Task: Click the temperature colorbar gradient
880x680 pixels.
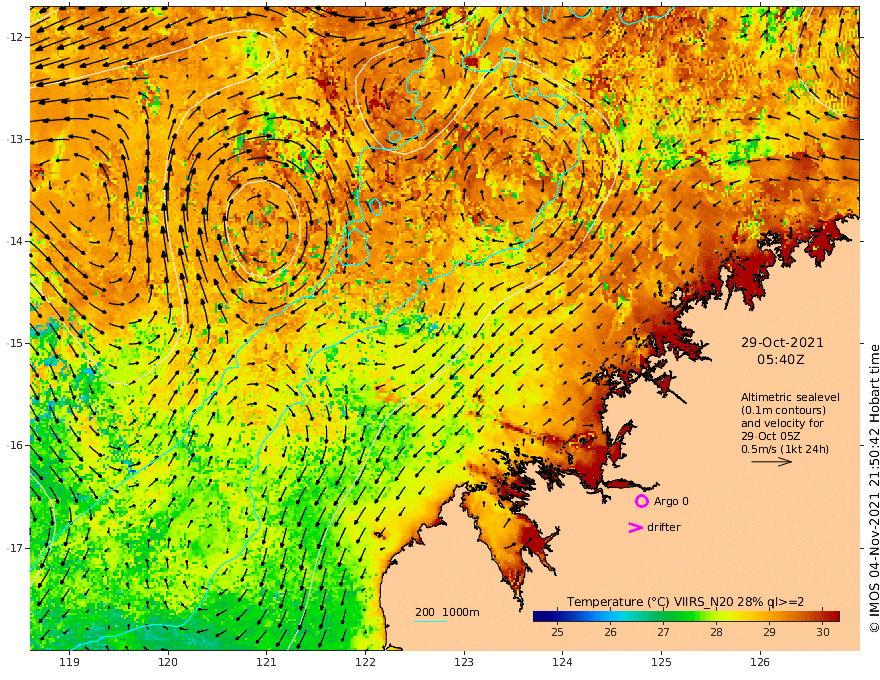Action: 686,616
